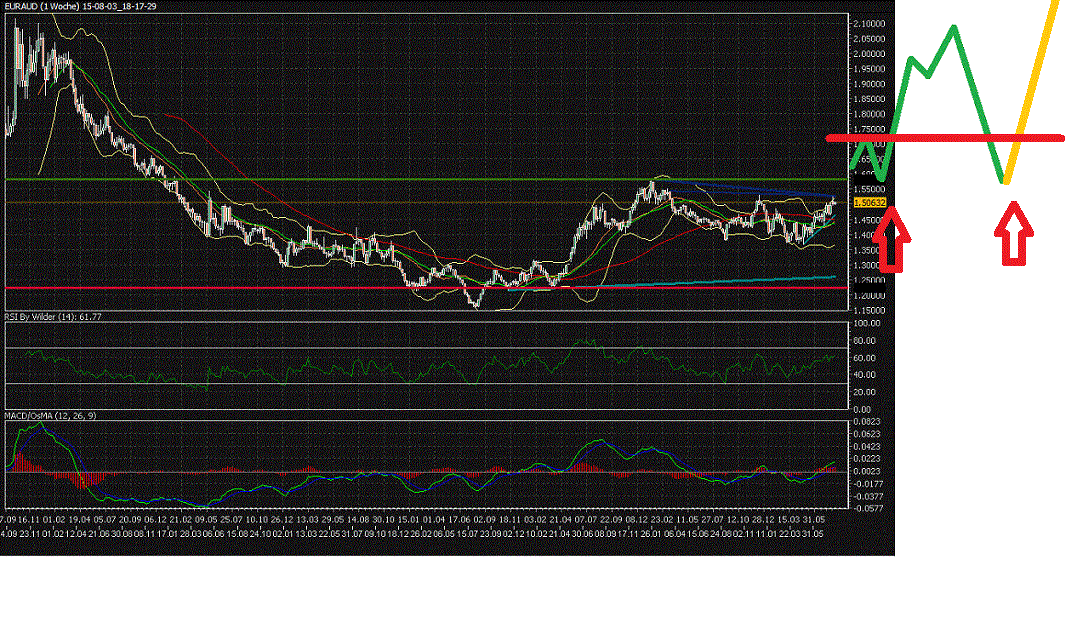Click the 1.35000 price axis value
1077x628 pixels.
(x=869, y=251)
